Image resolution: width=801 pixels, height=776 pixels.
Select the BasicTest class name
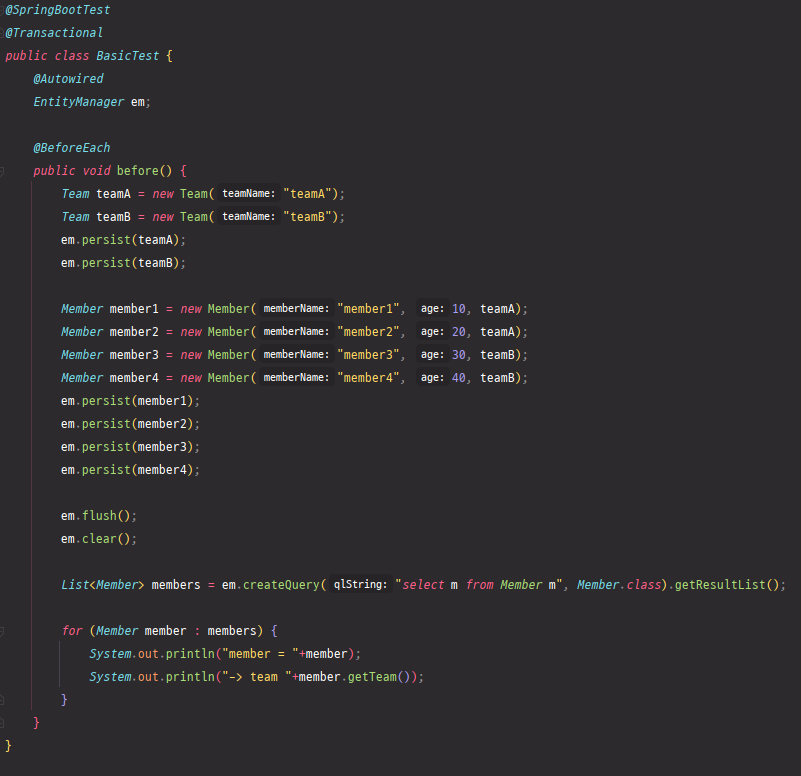[128, 56]
